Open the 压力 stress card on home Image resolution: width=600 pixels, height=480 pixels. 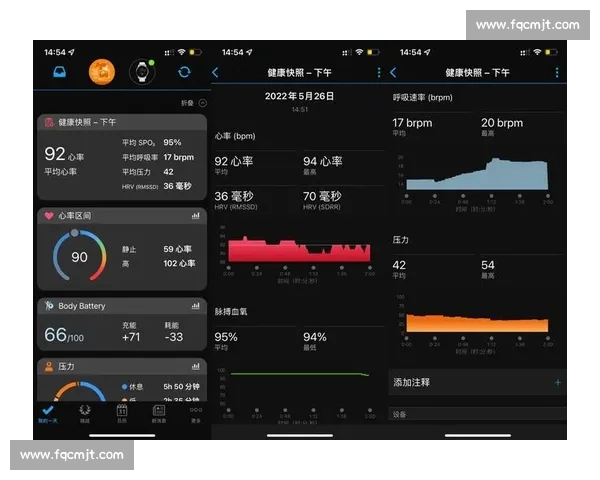tap(122, 366)
